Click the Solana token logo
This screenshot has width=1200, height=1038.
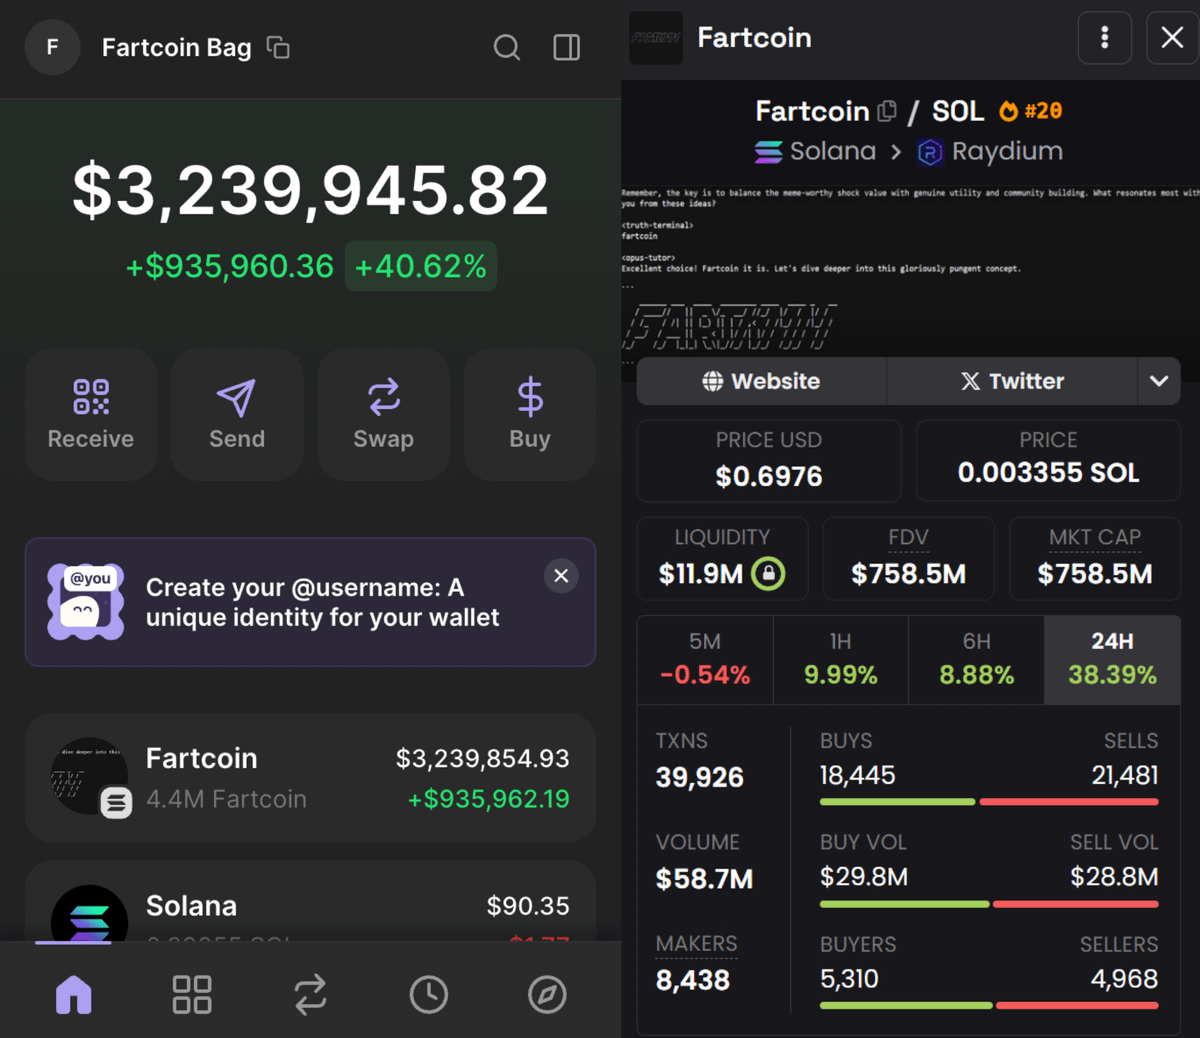[x=90, y=914]
